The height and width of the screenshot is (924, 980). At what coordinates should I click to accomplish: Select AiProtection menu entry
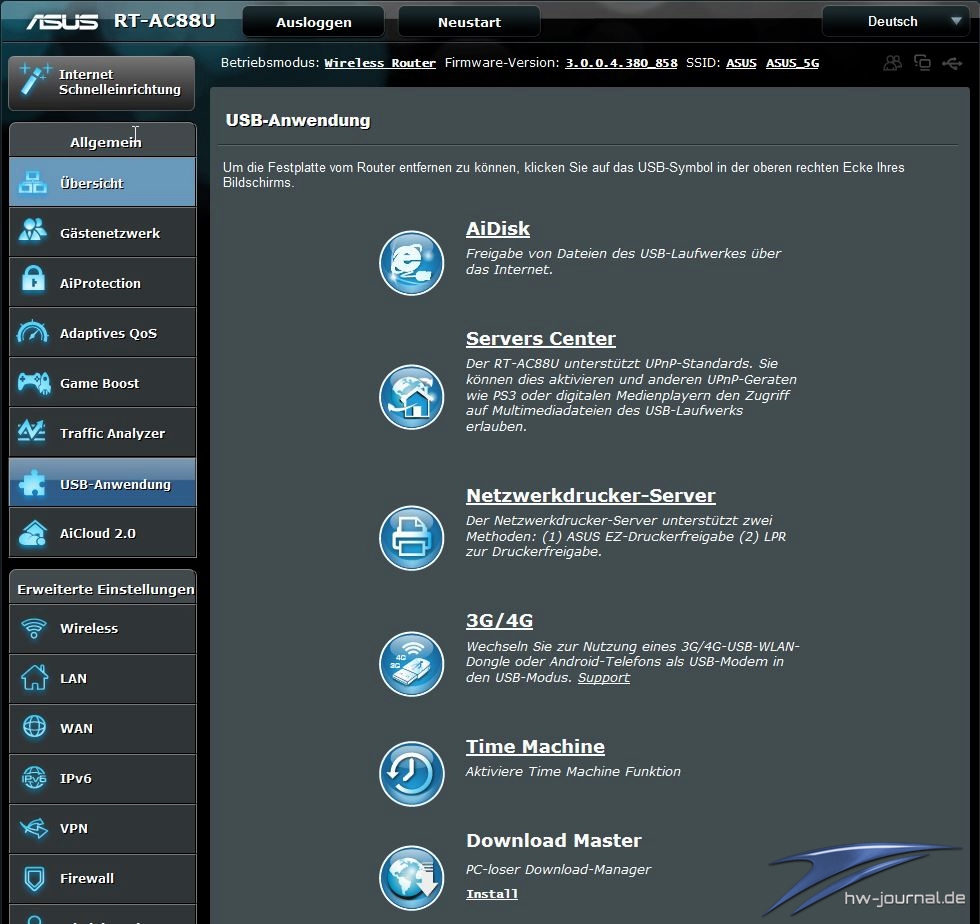102,283
